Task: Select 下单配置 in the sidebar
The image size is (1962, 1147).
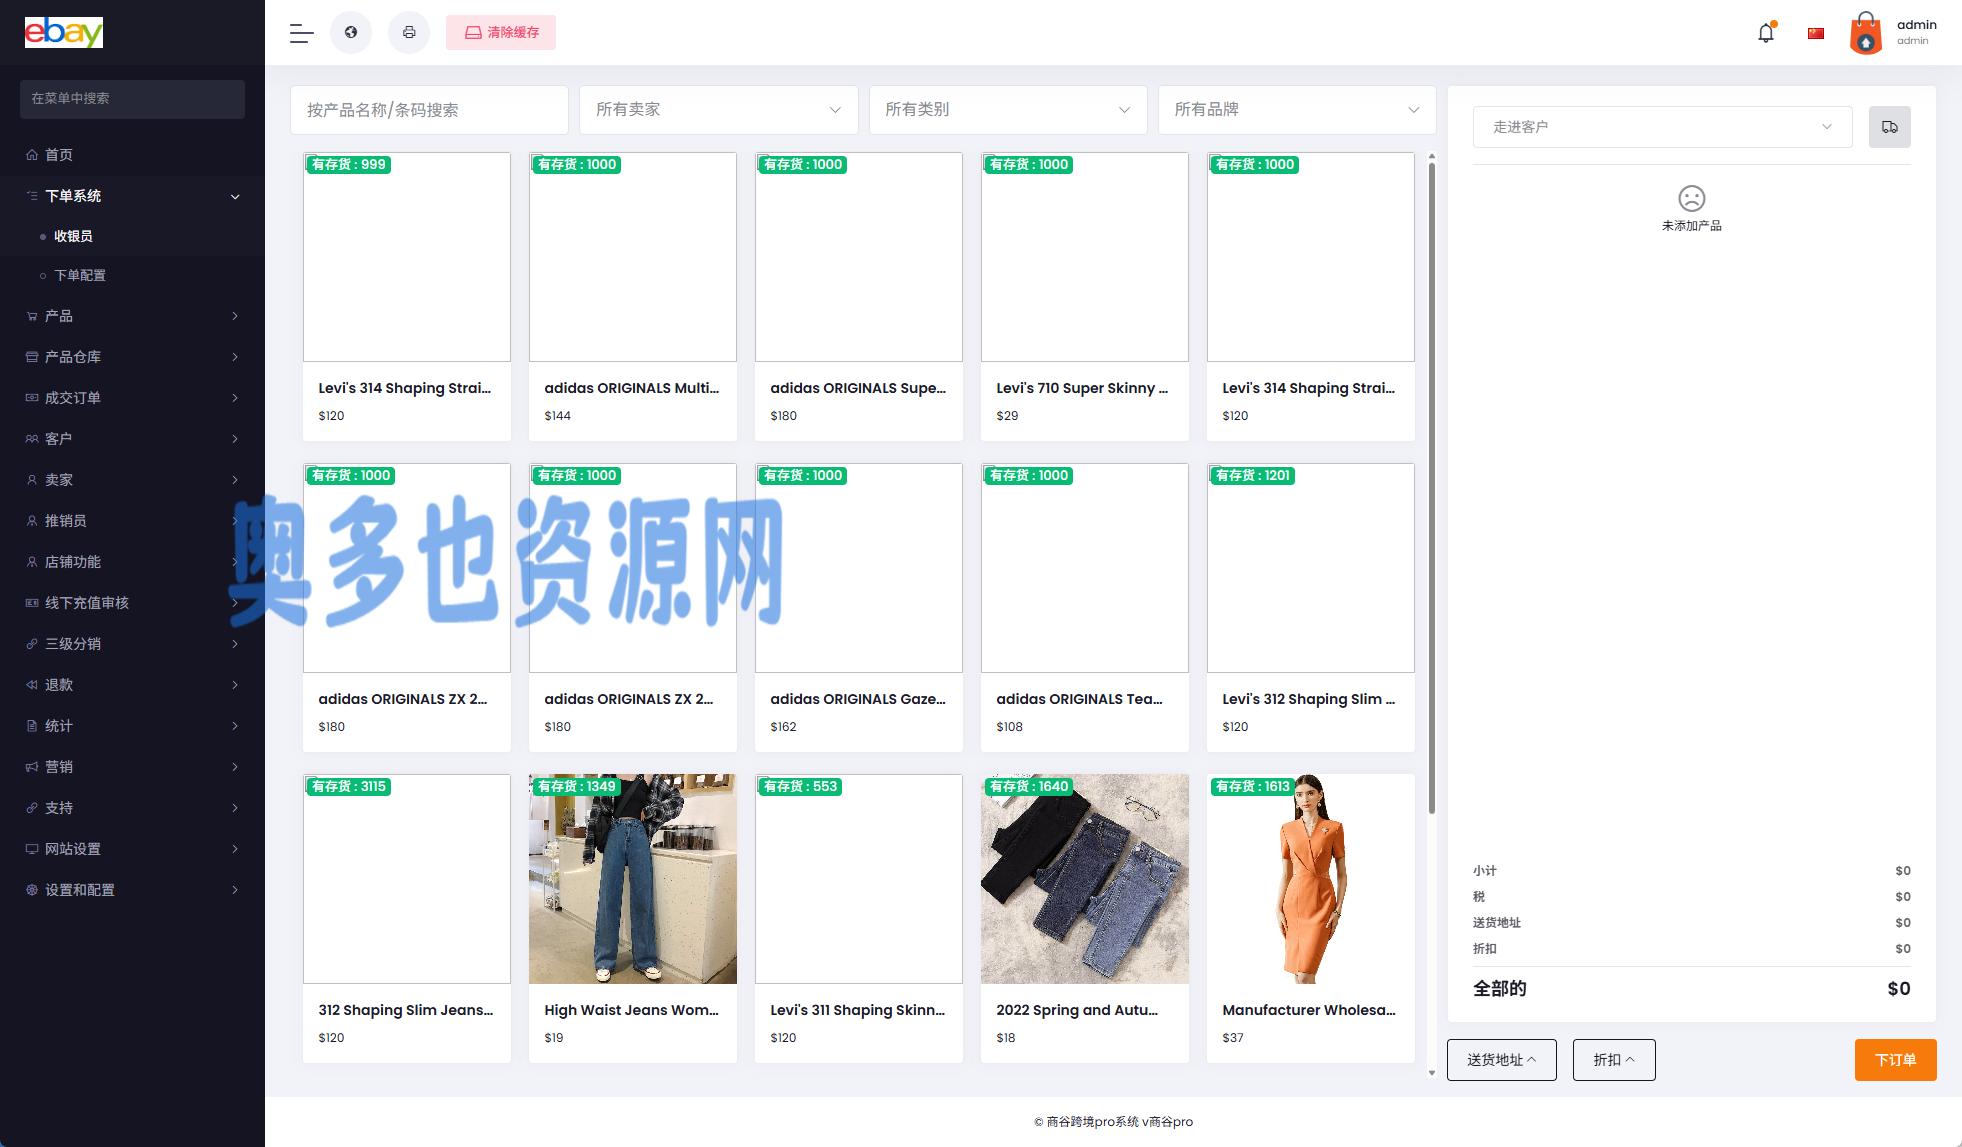Action: [80, 275]
